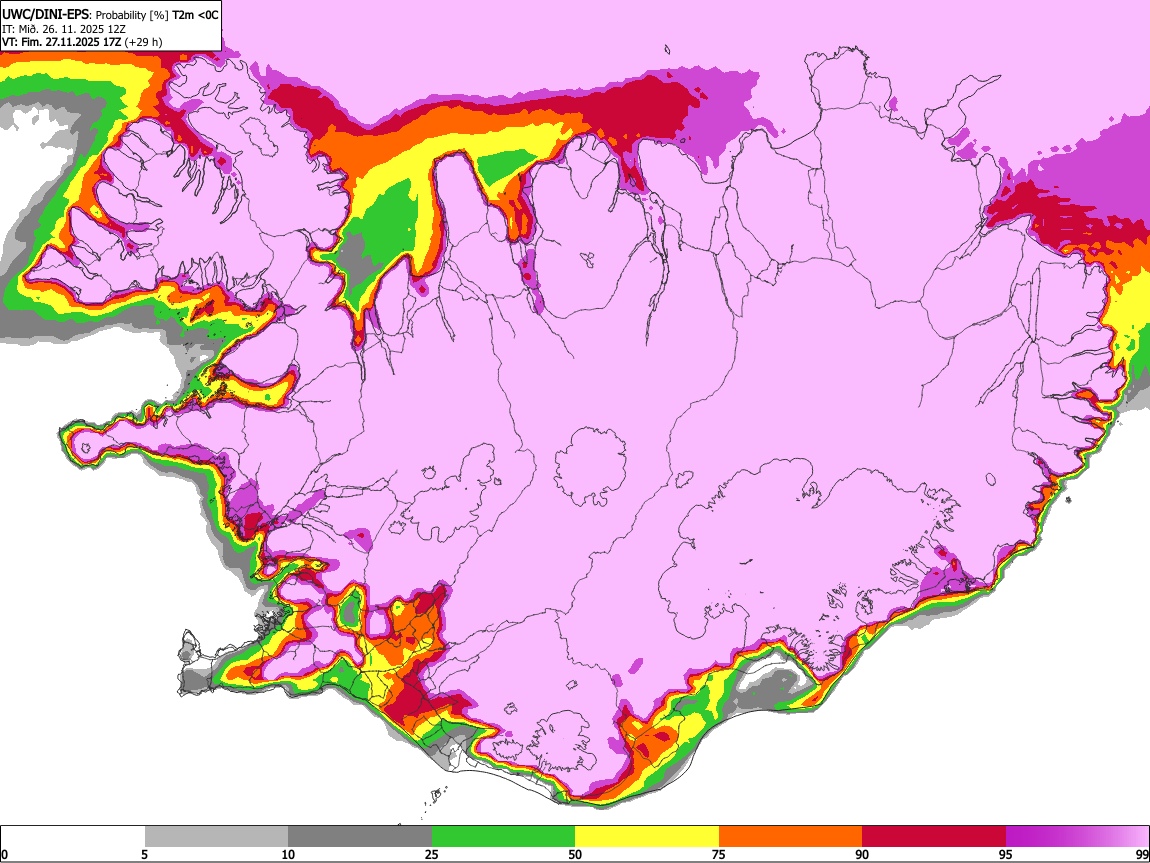Click the orange 75–90 legend swatch
Screen dimensions: 1150x863
(790, 837)
